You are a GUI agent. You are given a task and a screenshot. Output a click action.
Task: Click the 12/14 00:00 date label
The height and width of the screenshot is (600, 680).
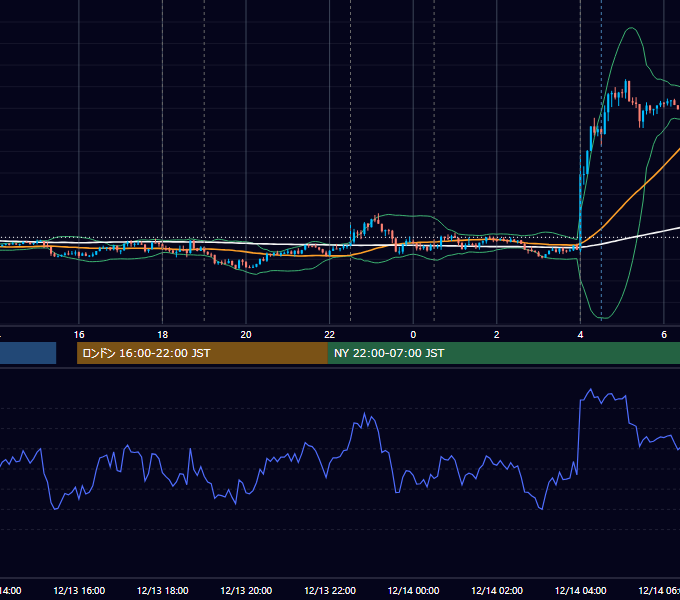pos(413,590)
